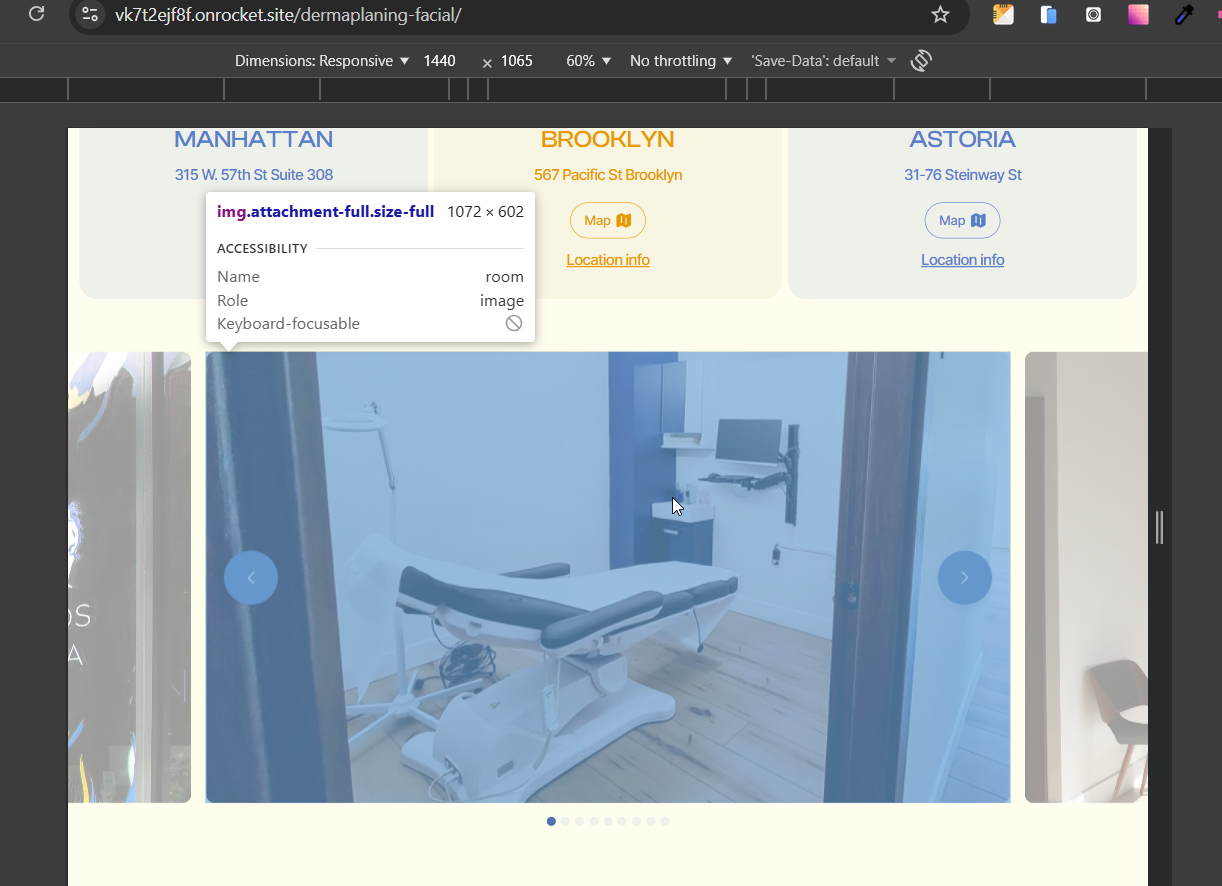This screenshot has height=886, width=1222.
Task: Click address 31-76 Steinway St
Action: (x=963, y=175)
